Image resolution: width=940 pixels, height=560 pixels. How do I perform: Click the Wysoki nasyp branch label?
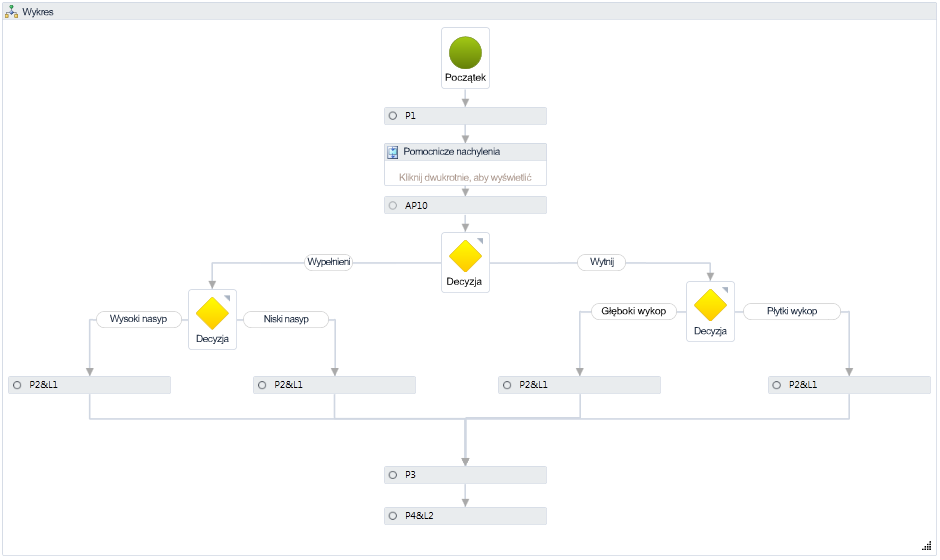[x=138, y=320]
